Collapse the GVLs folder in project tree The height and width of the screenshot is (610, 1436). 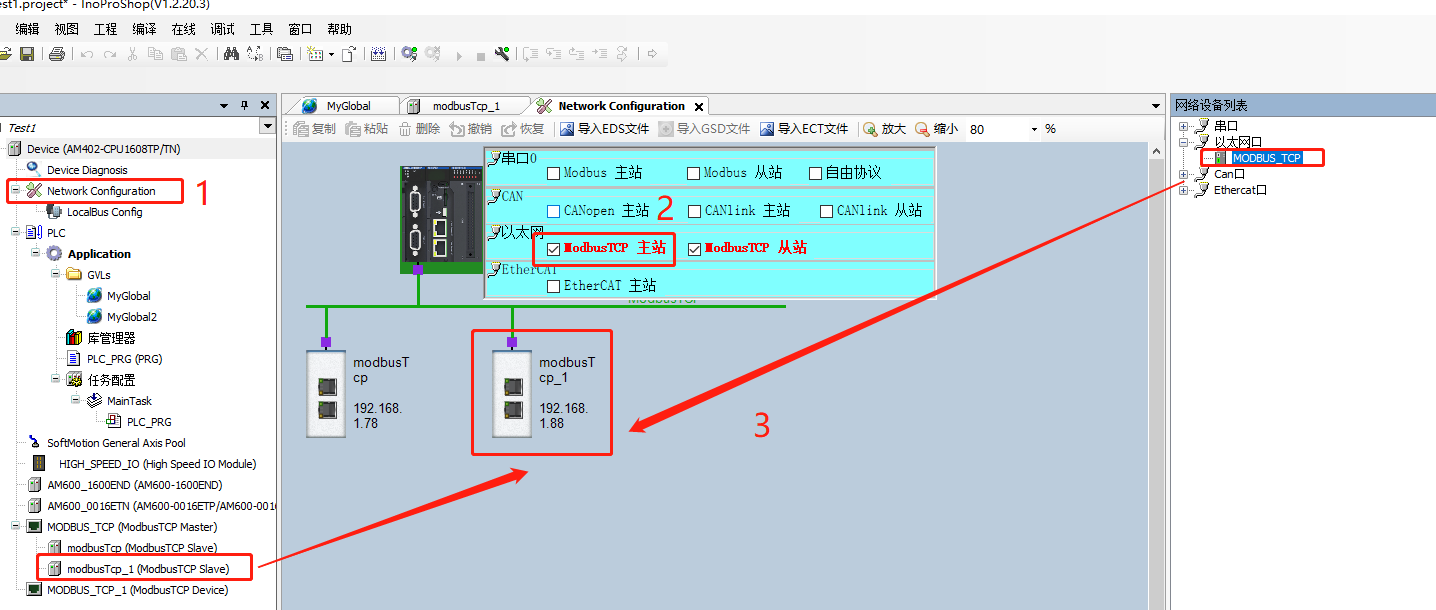click(56, 275)
